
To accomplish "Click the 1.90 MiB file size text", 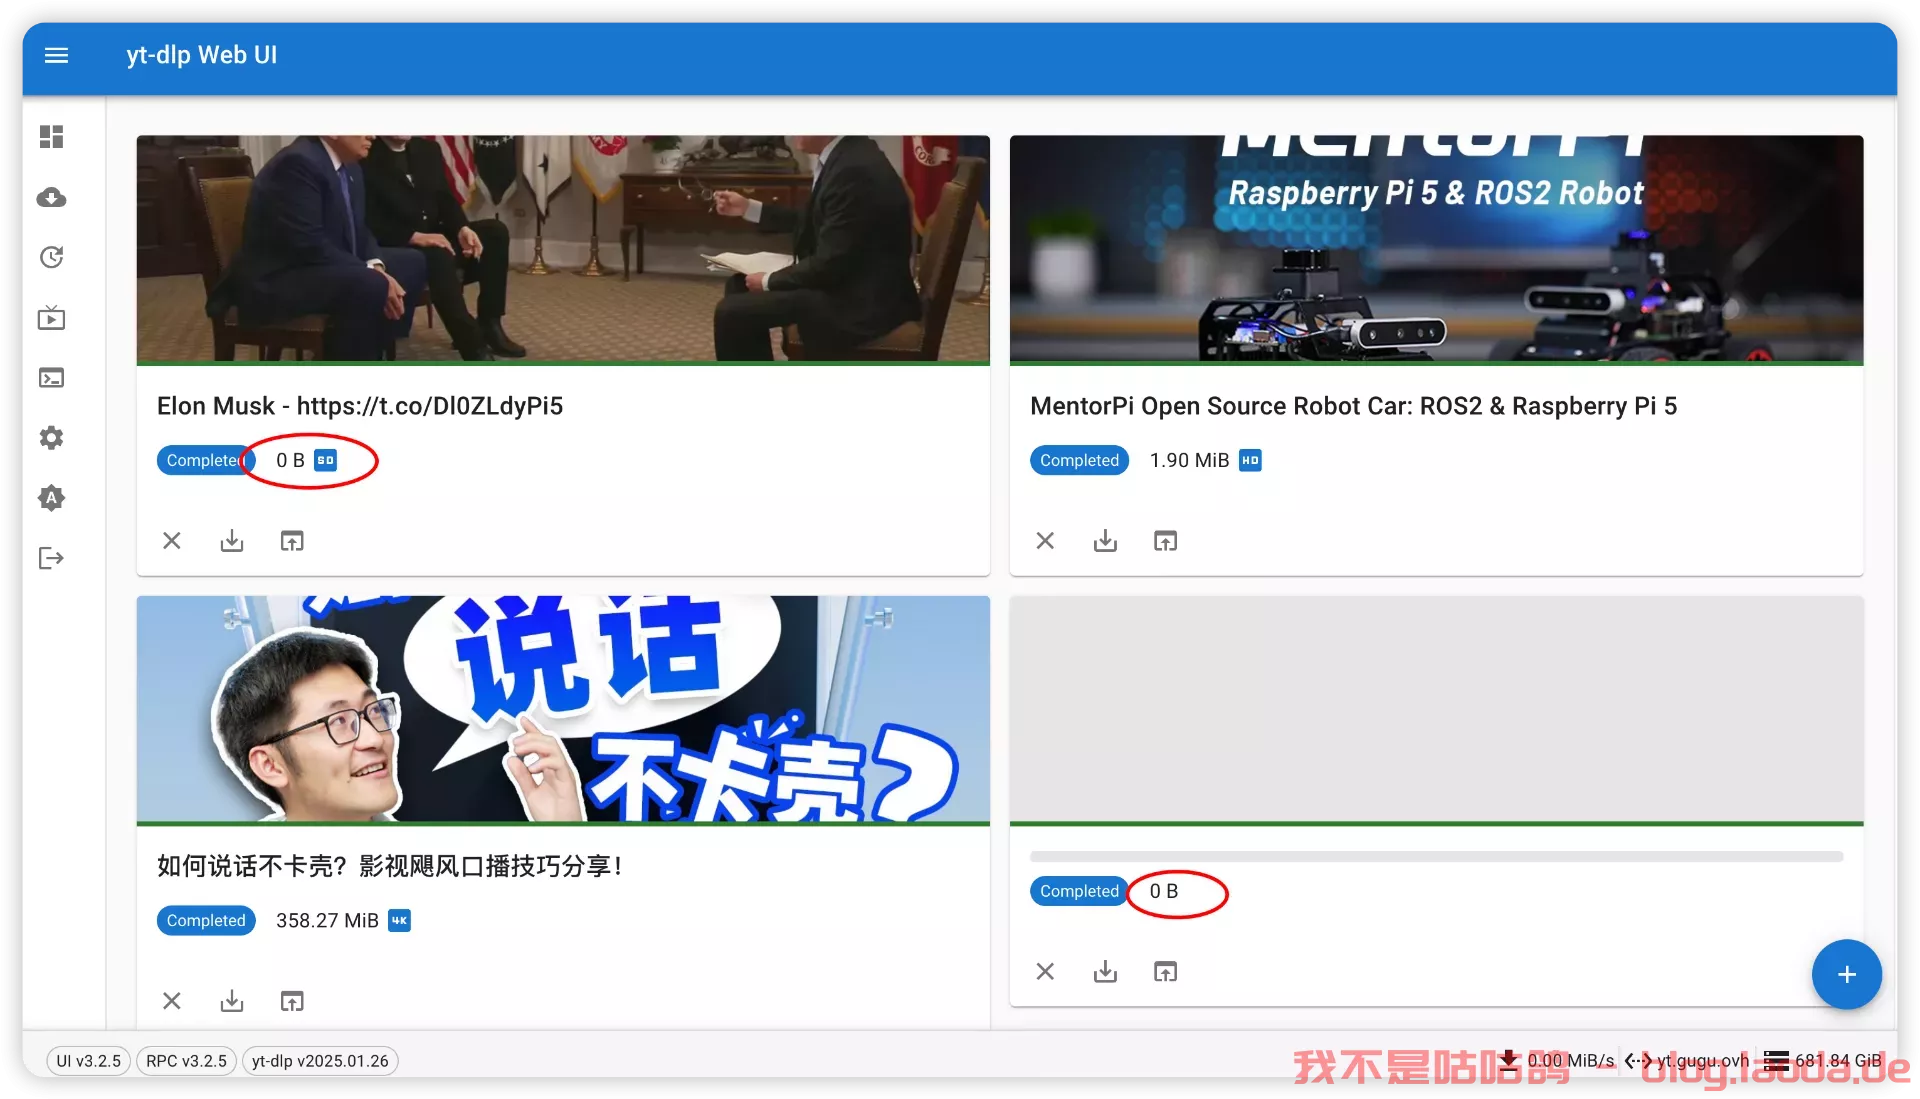I will coord(1189,460).
